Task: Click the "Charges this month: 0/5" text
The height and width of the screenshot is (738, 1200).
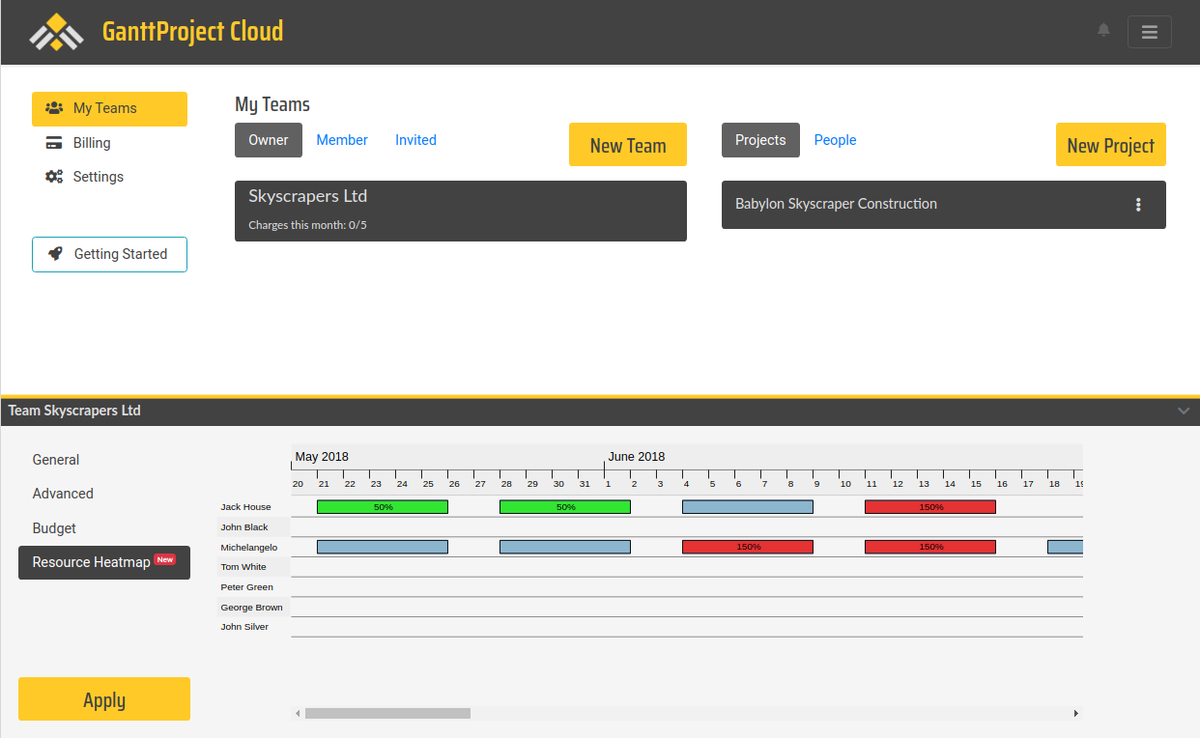Action: (308, 225)
